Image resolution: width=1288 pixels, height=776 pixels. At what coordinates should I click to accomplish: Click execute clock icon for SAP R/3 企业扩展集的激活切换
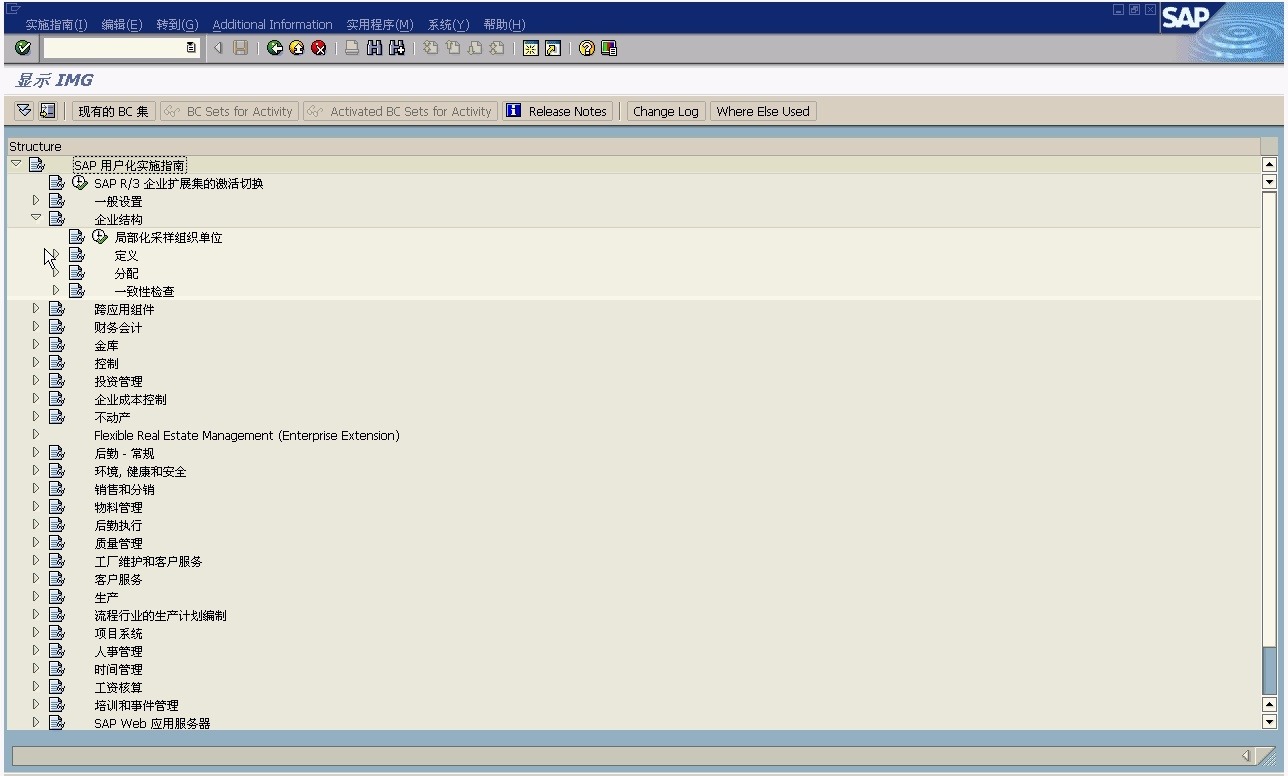pyautogui.click(x=80, y=183)
